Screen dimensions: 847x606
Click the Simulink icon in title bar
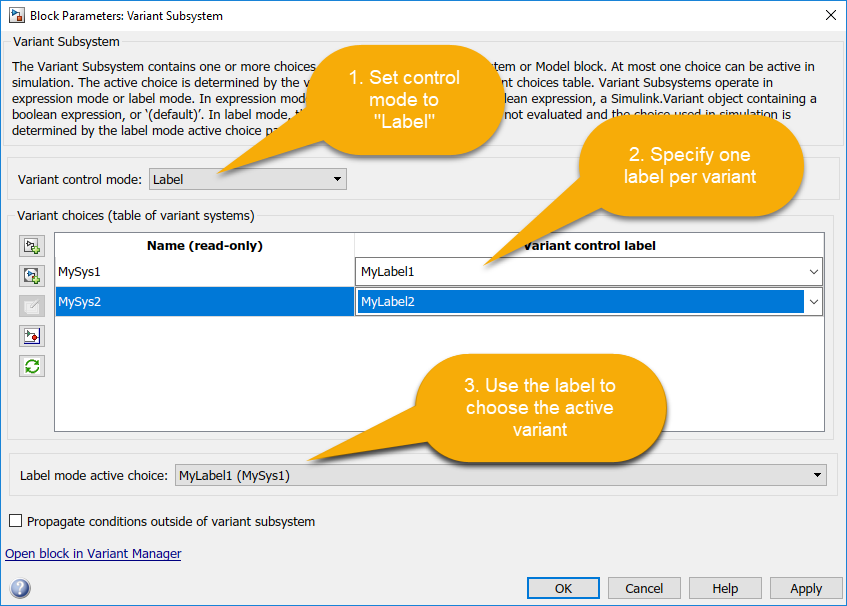[16, 16]
